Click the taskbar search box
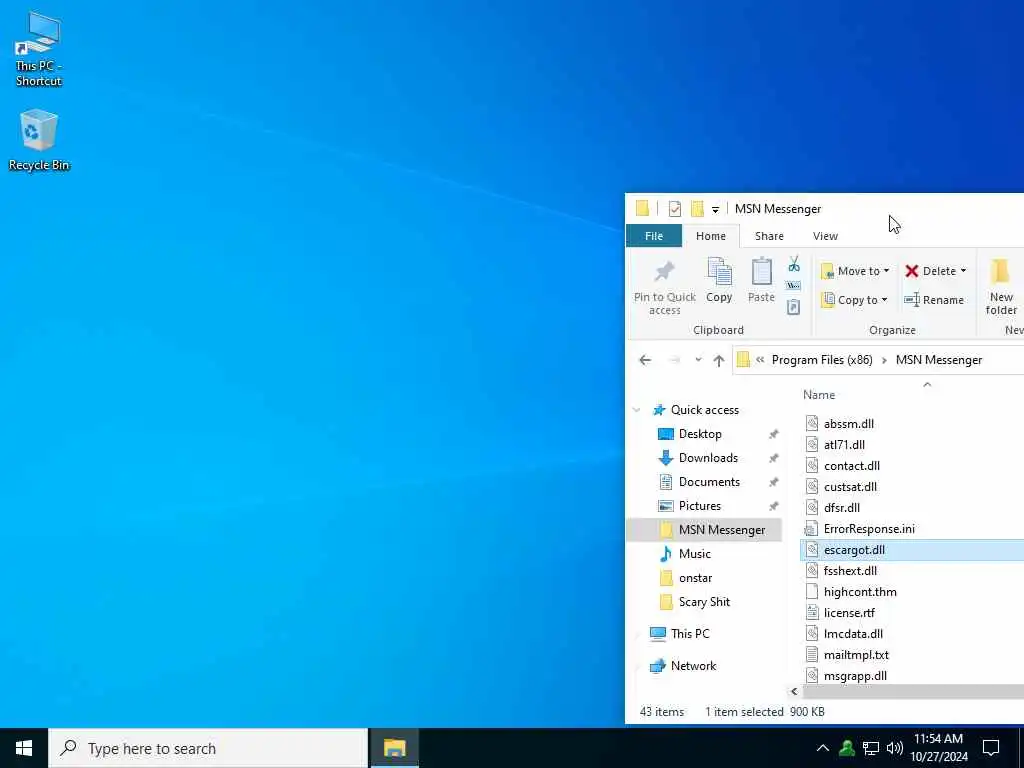Viewport: 1024px width, 768px height. (208, 748)
